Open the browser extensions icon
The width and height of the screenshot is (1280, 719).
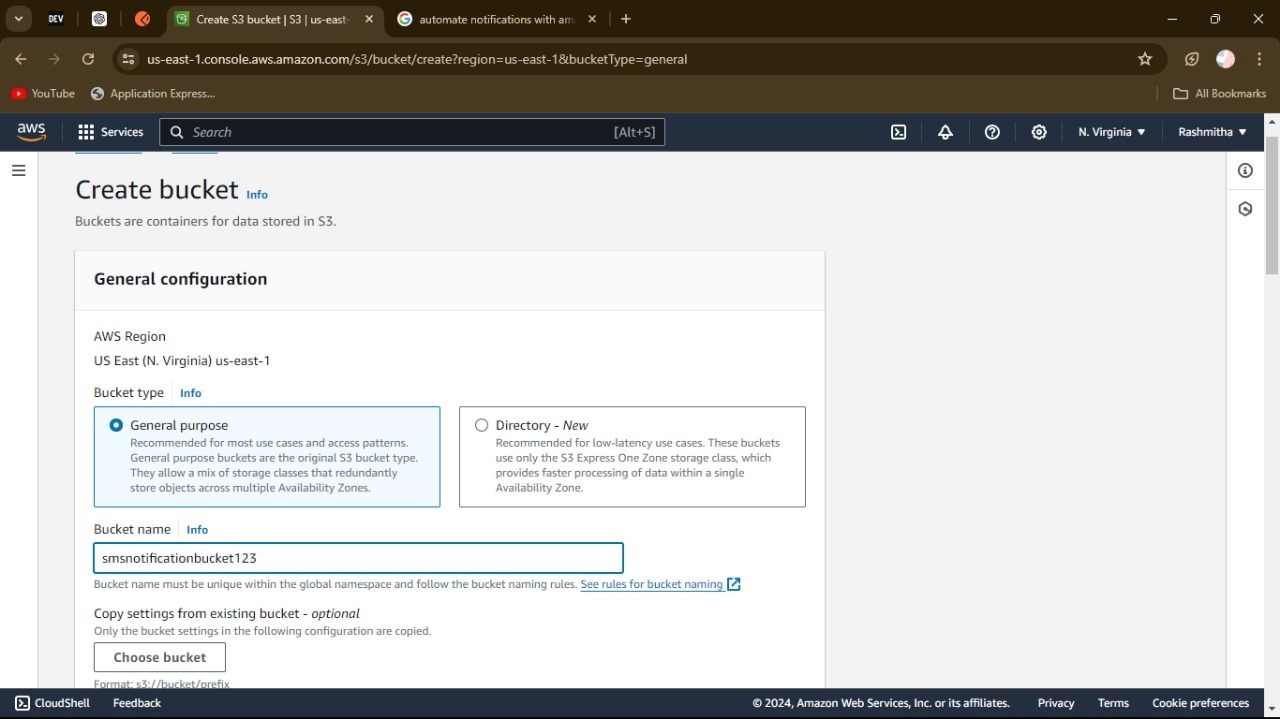1192,59
